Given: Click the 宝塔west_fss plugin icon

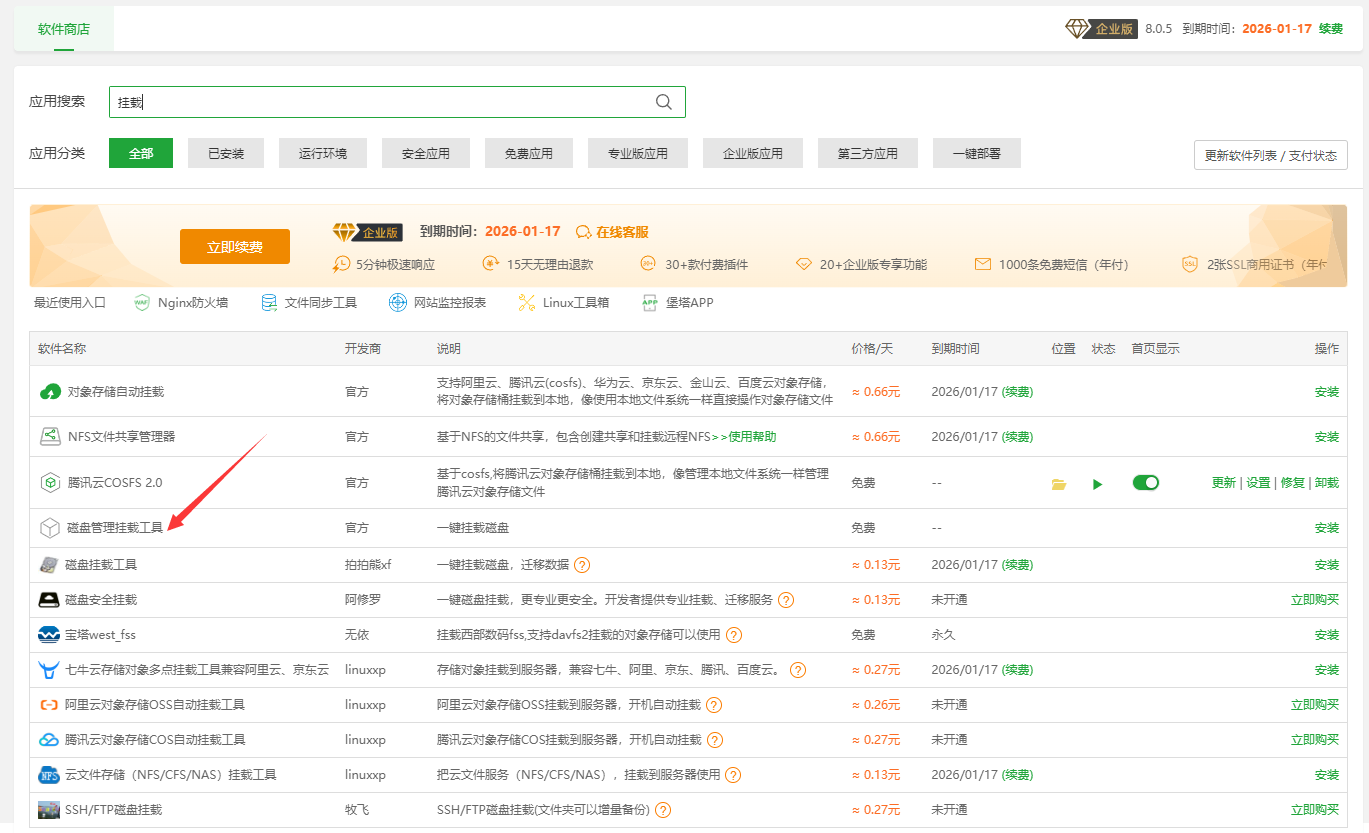Looking at the screenshot, I should (x=49, y=635).
